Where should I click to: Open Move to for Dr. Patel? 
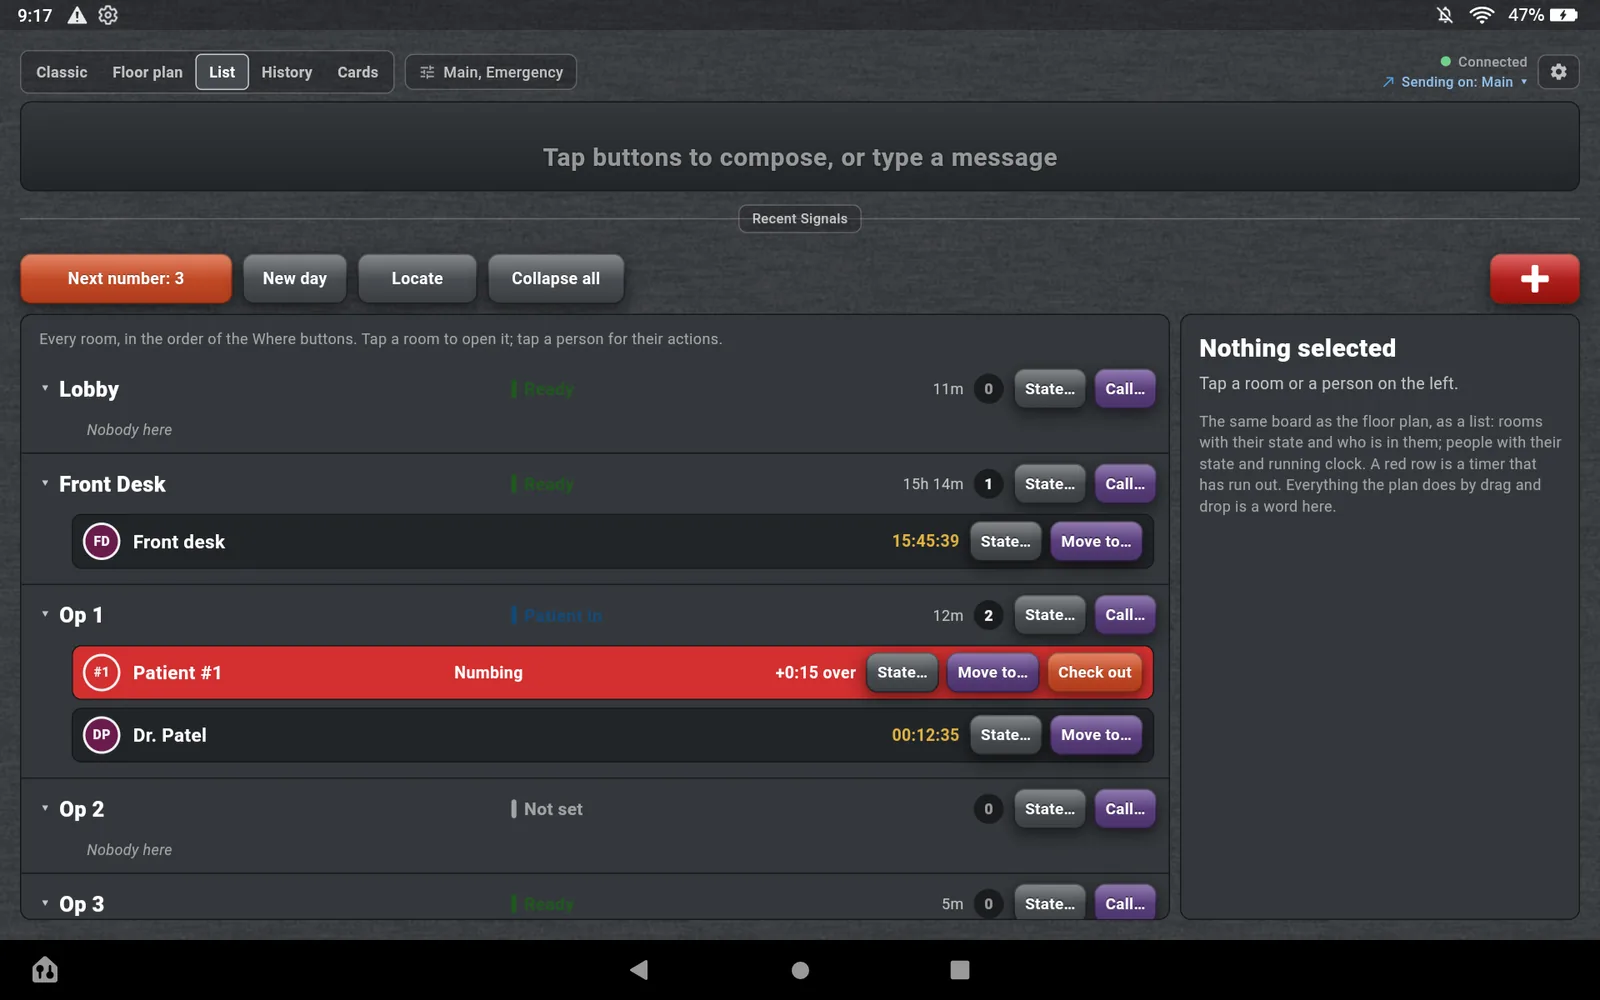point(1096,735)
